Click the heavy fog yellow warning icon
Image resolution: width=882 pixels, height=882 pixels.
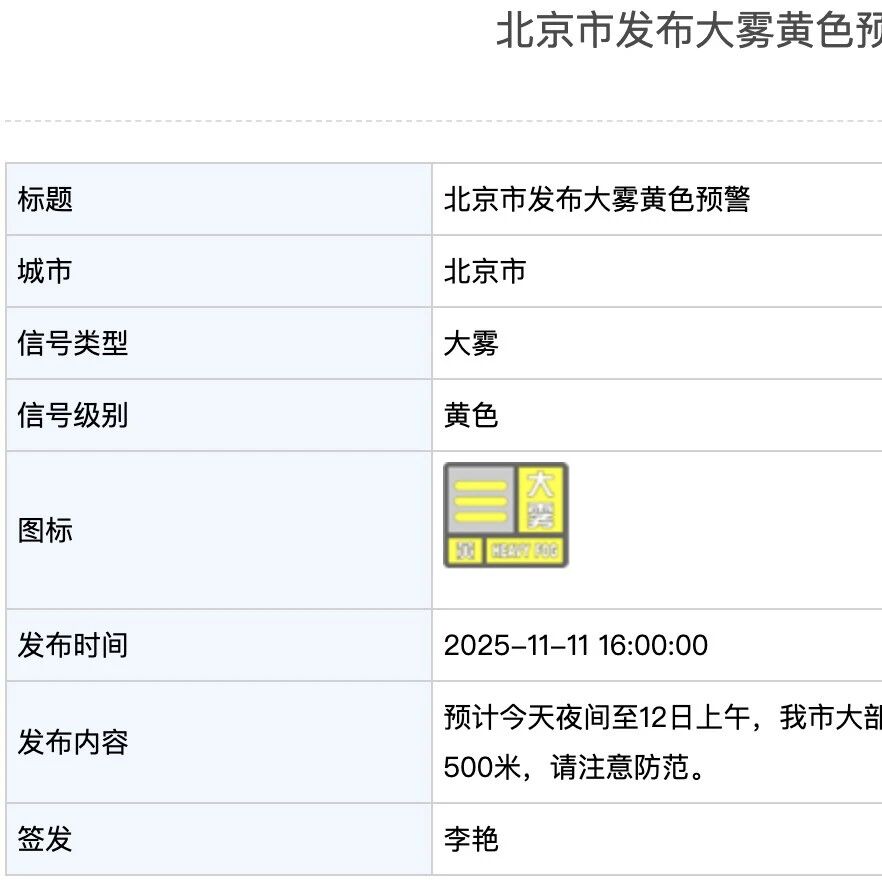click(x=506, y=515)
